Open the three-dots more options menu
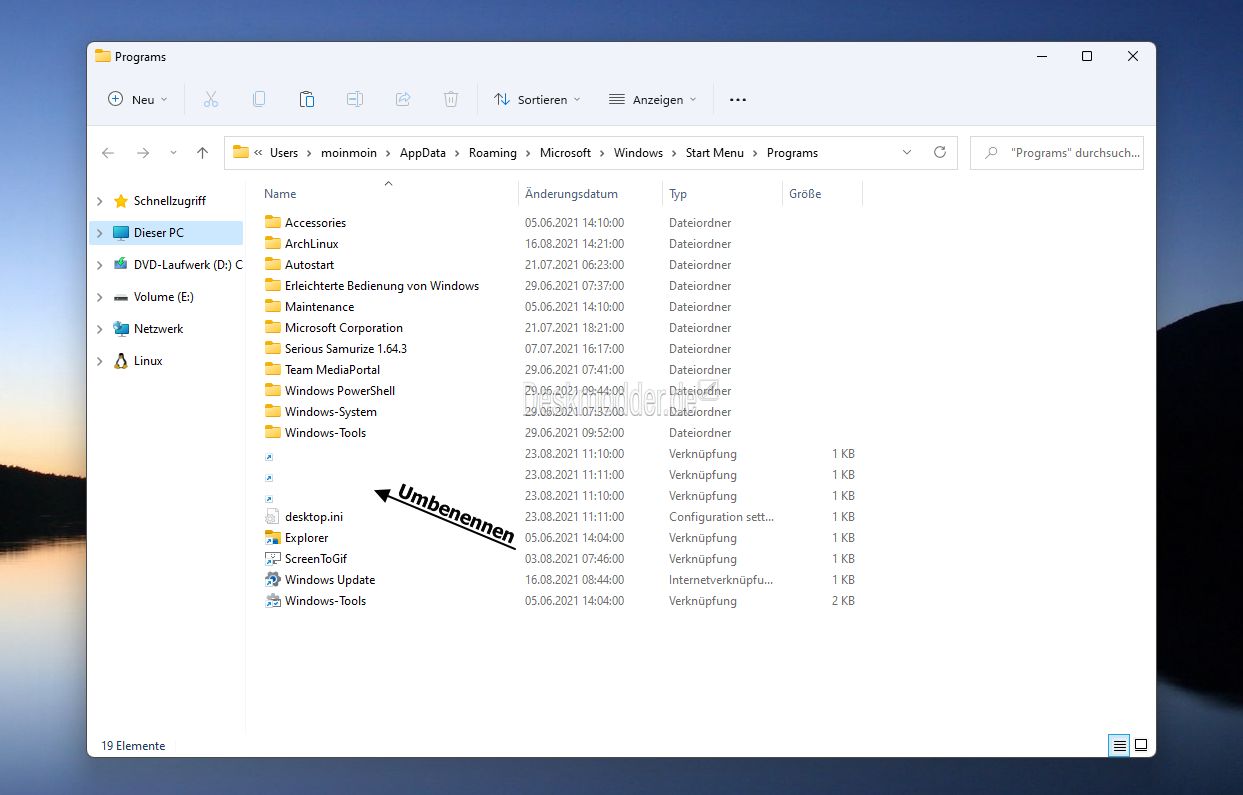 click(x=738, y=99)
